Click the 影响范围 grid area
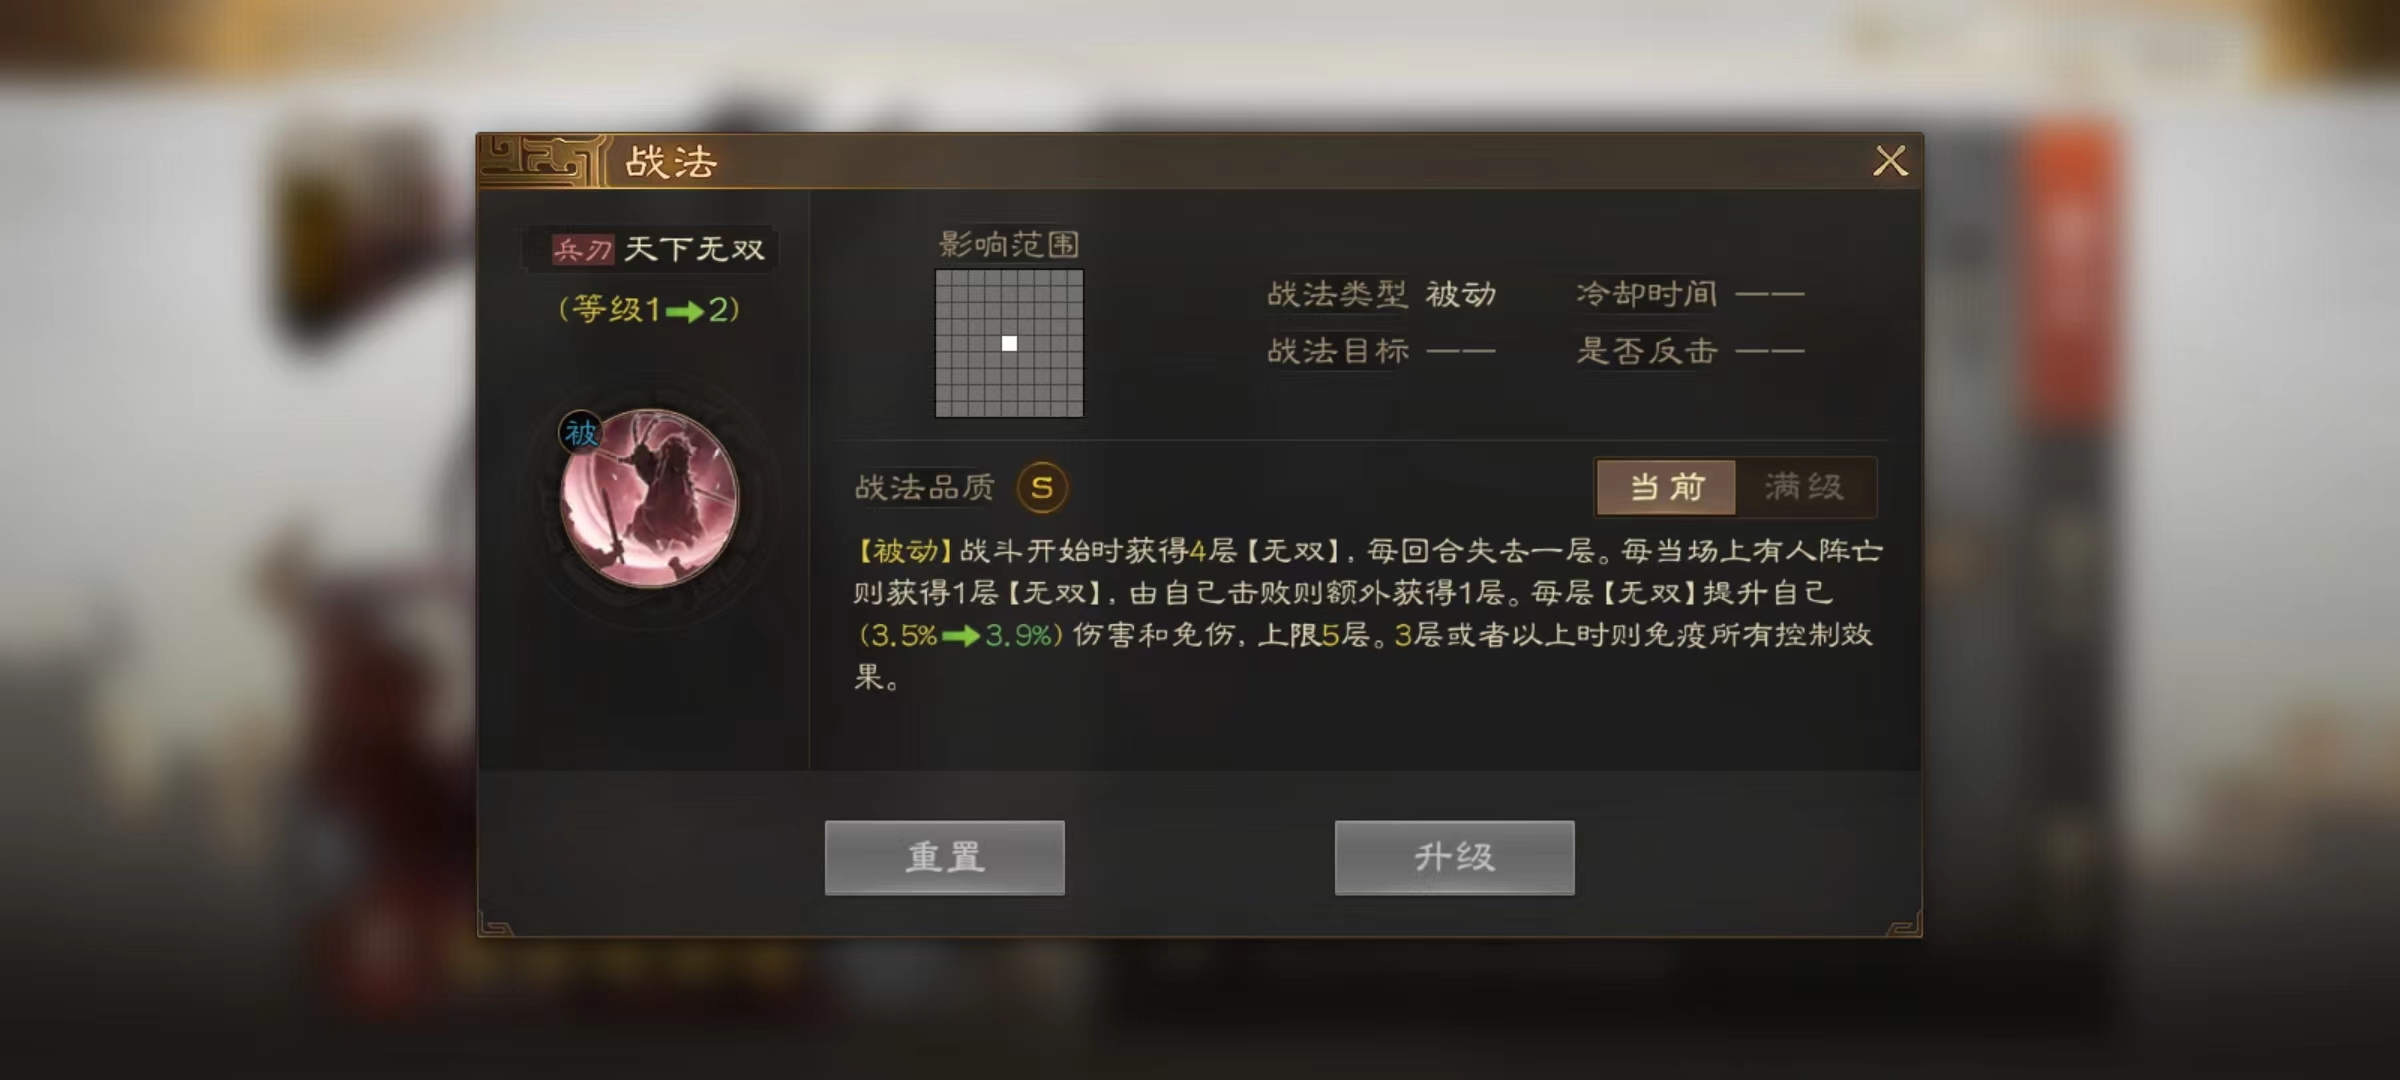 pos(1009,343)
